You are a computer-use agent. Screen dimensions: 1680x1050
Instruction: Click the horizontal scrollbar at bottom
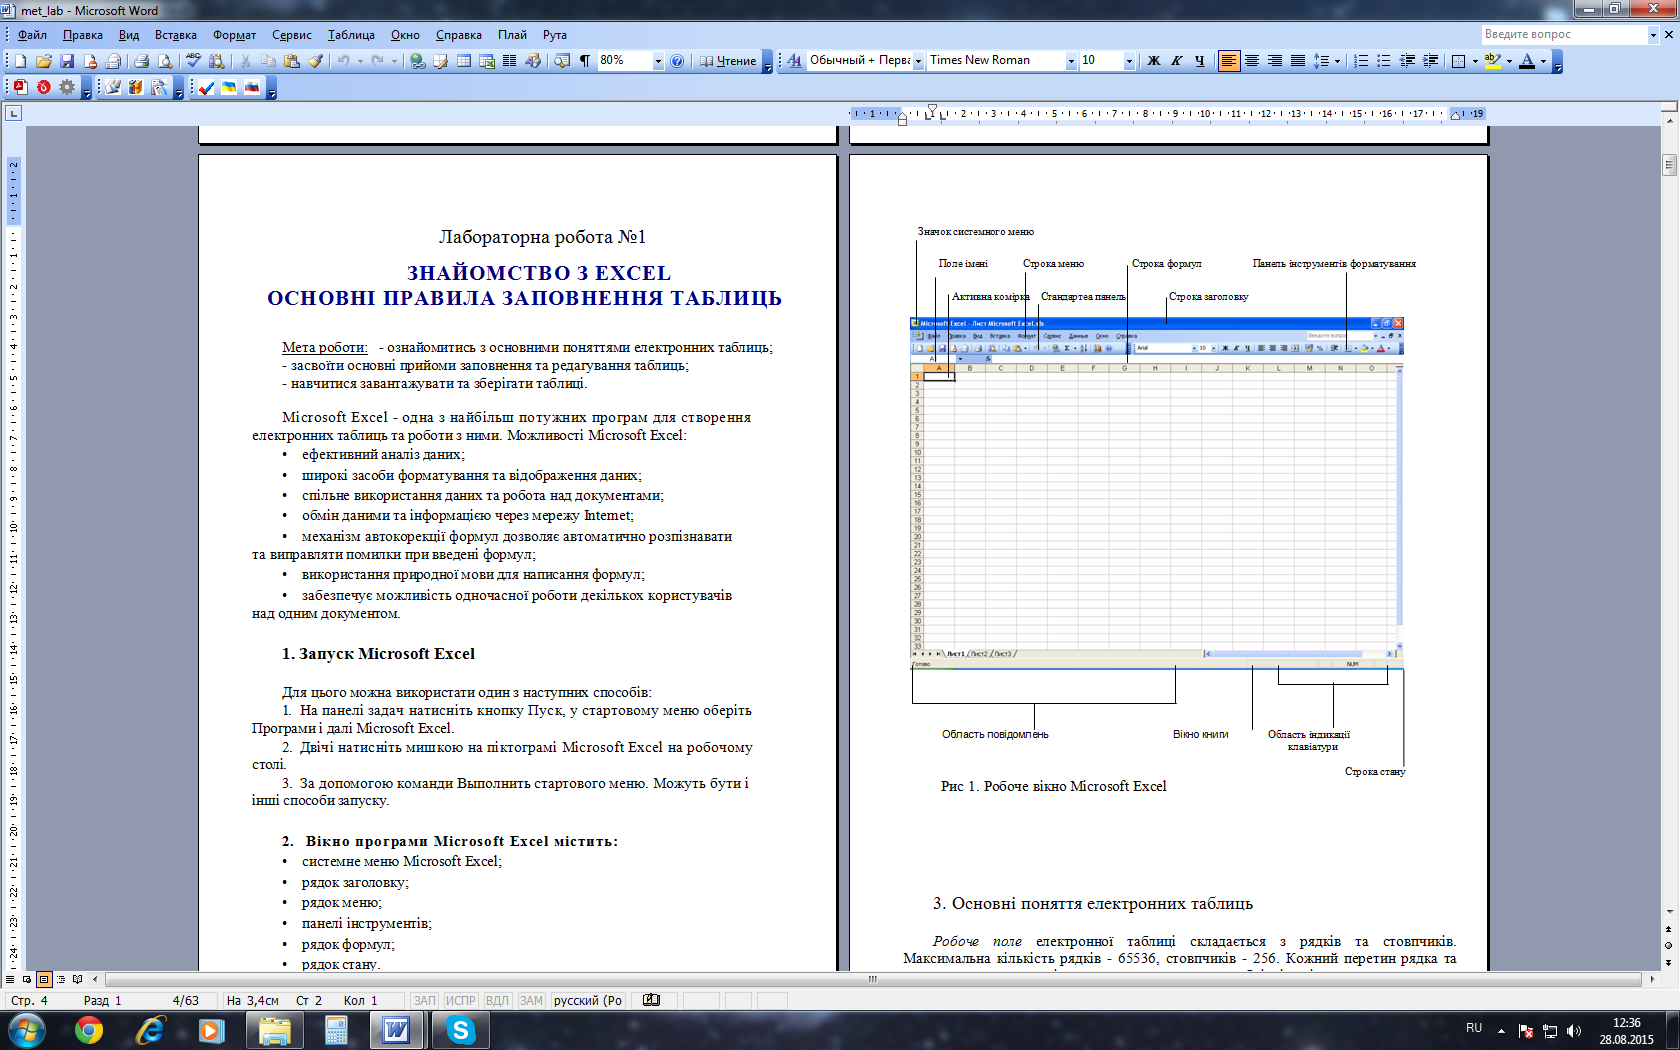[871, 979]
